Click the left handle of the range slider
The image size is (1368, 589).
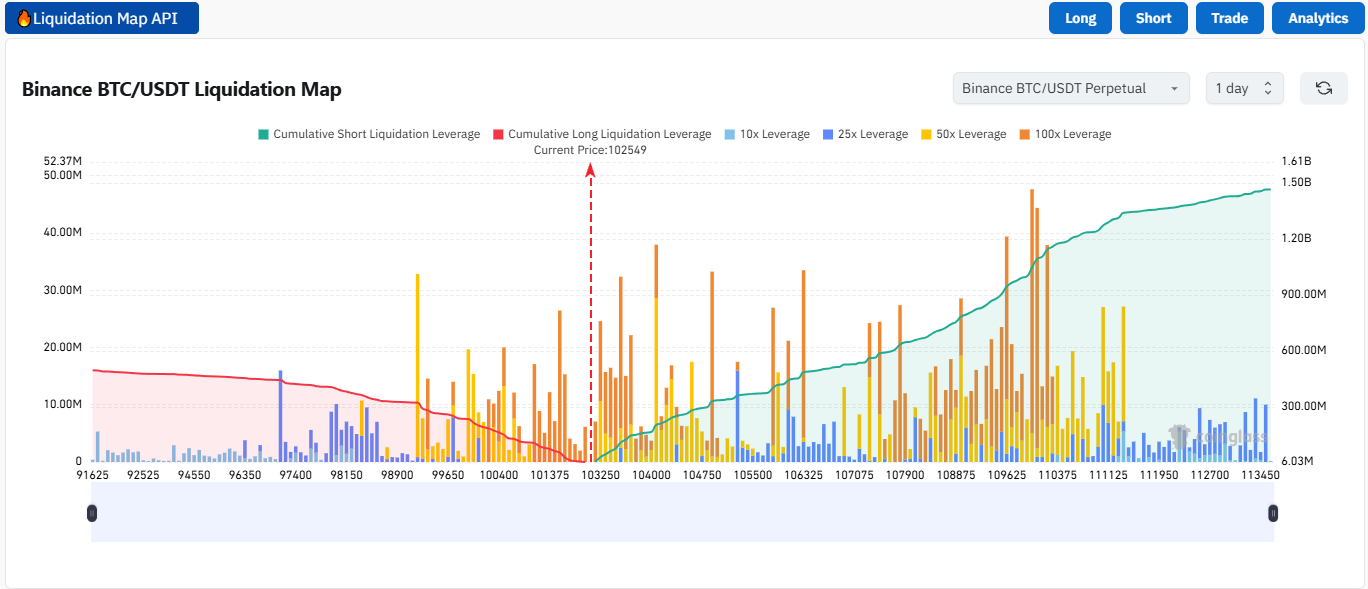[x=92, y=513]
